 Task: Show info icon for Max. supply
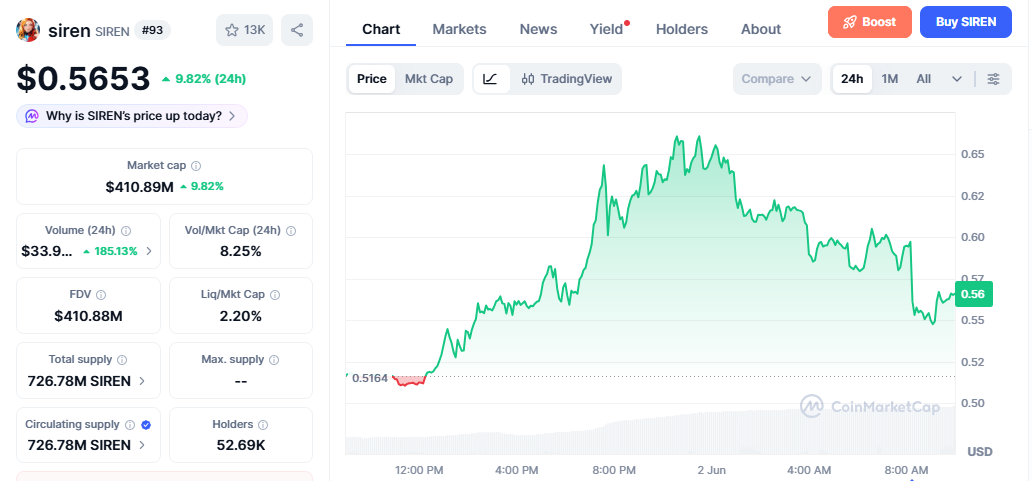pyautogui.click(x=274, y=360)
